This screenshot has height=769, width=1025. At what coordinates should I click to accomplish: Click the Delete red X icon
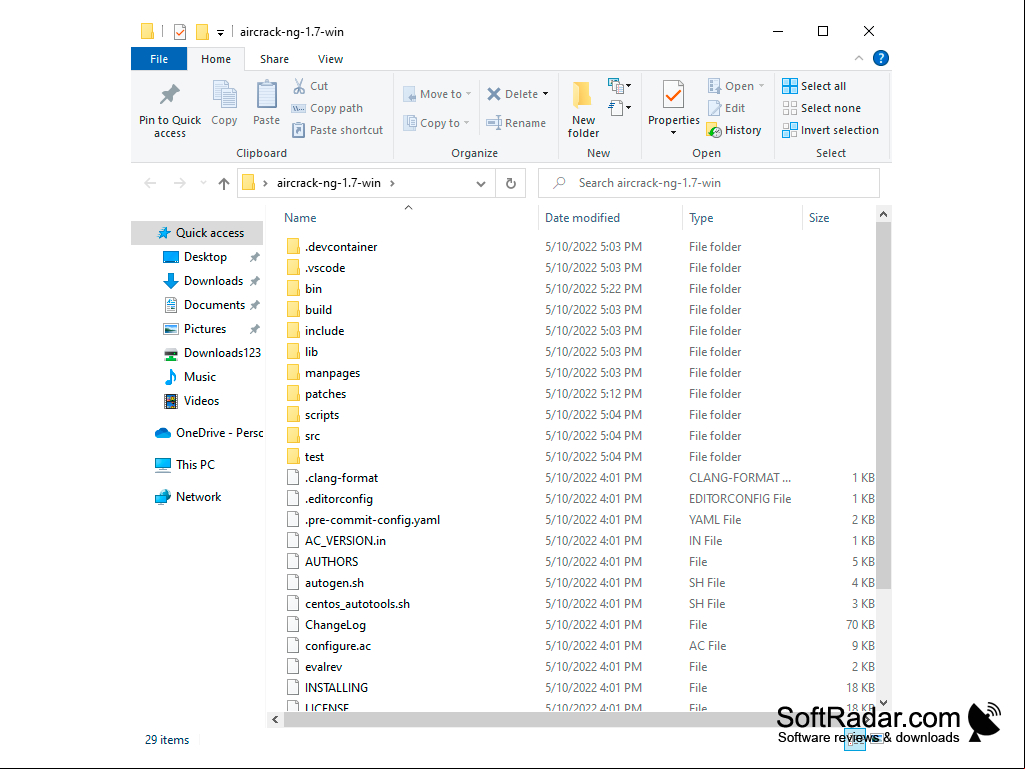coord(494,94)
